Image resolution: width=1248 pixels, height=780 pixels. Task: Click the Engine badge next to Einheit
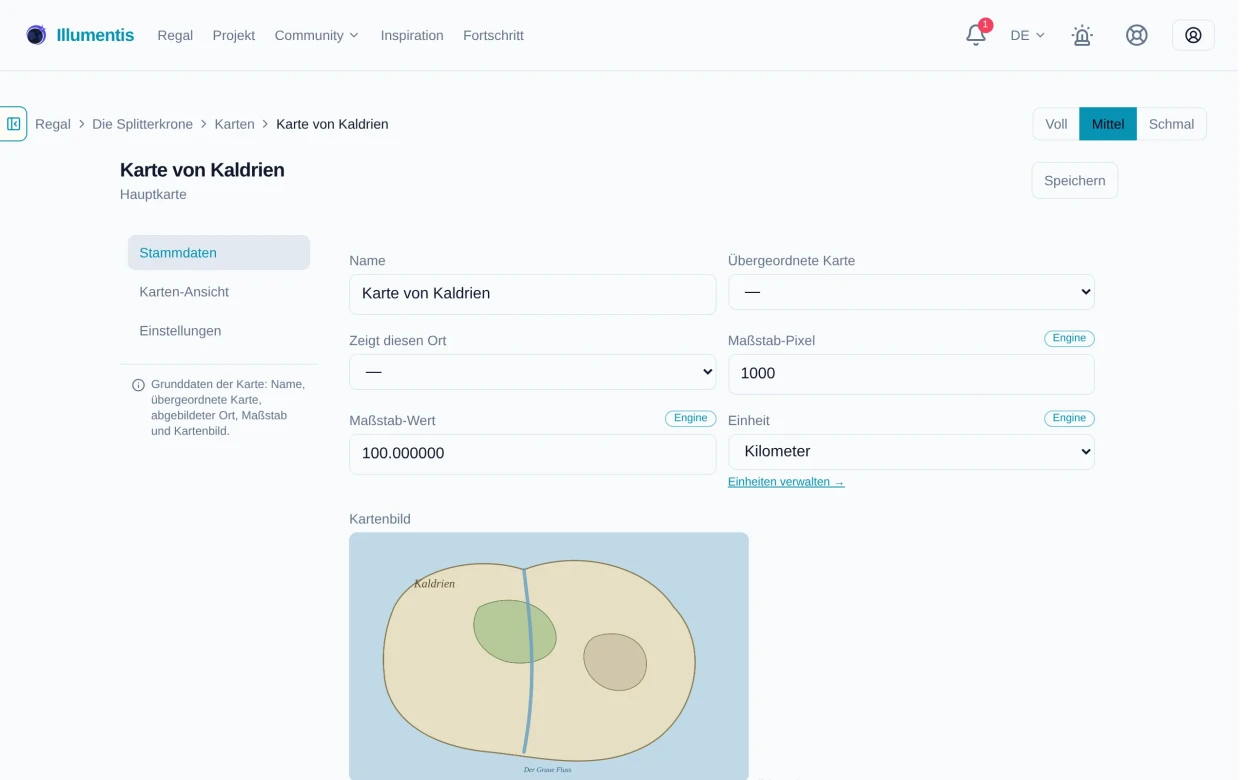pos(1069,419)
